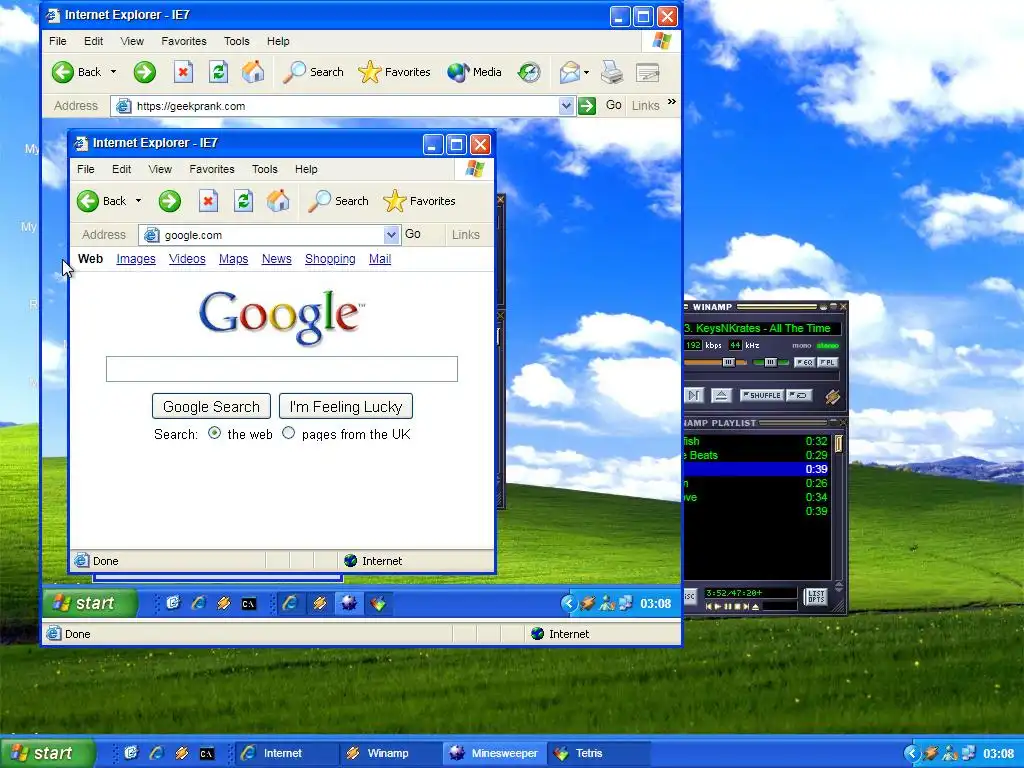Image resolution: width=1024 pixels, height=768 pixels.
Task: Click the red Stop icon in the geekprank.com IE toolbar
Action: (x=184, y=72)
